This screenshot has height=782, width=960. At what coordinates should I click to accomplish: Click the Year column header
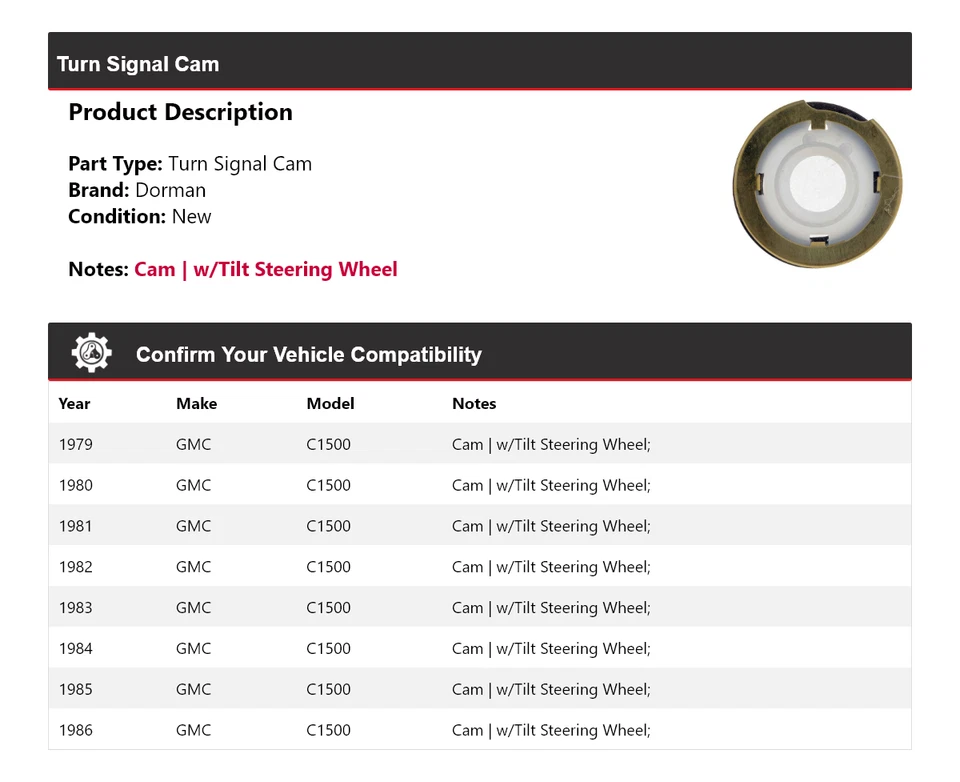click(75, 404)
